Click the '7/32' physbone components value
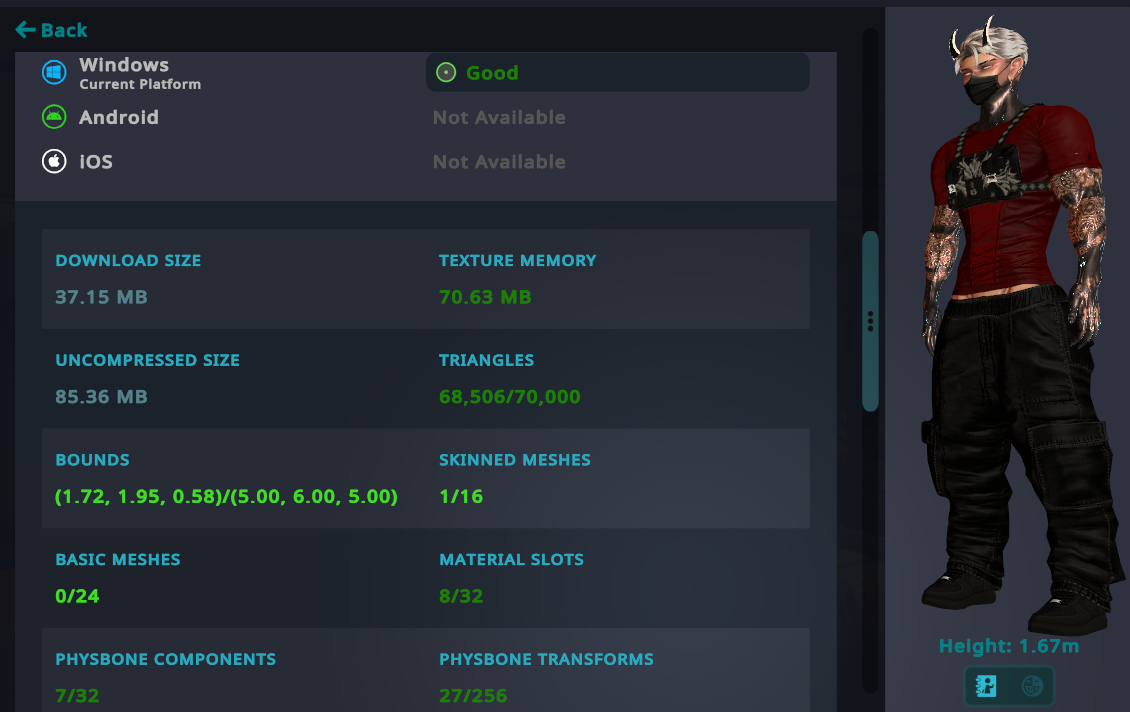1130x712 pixels. click(77, 695)
